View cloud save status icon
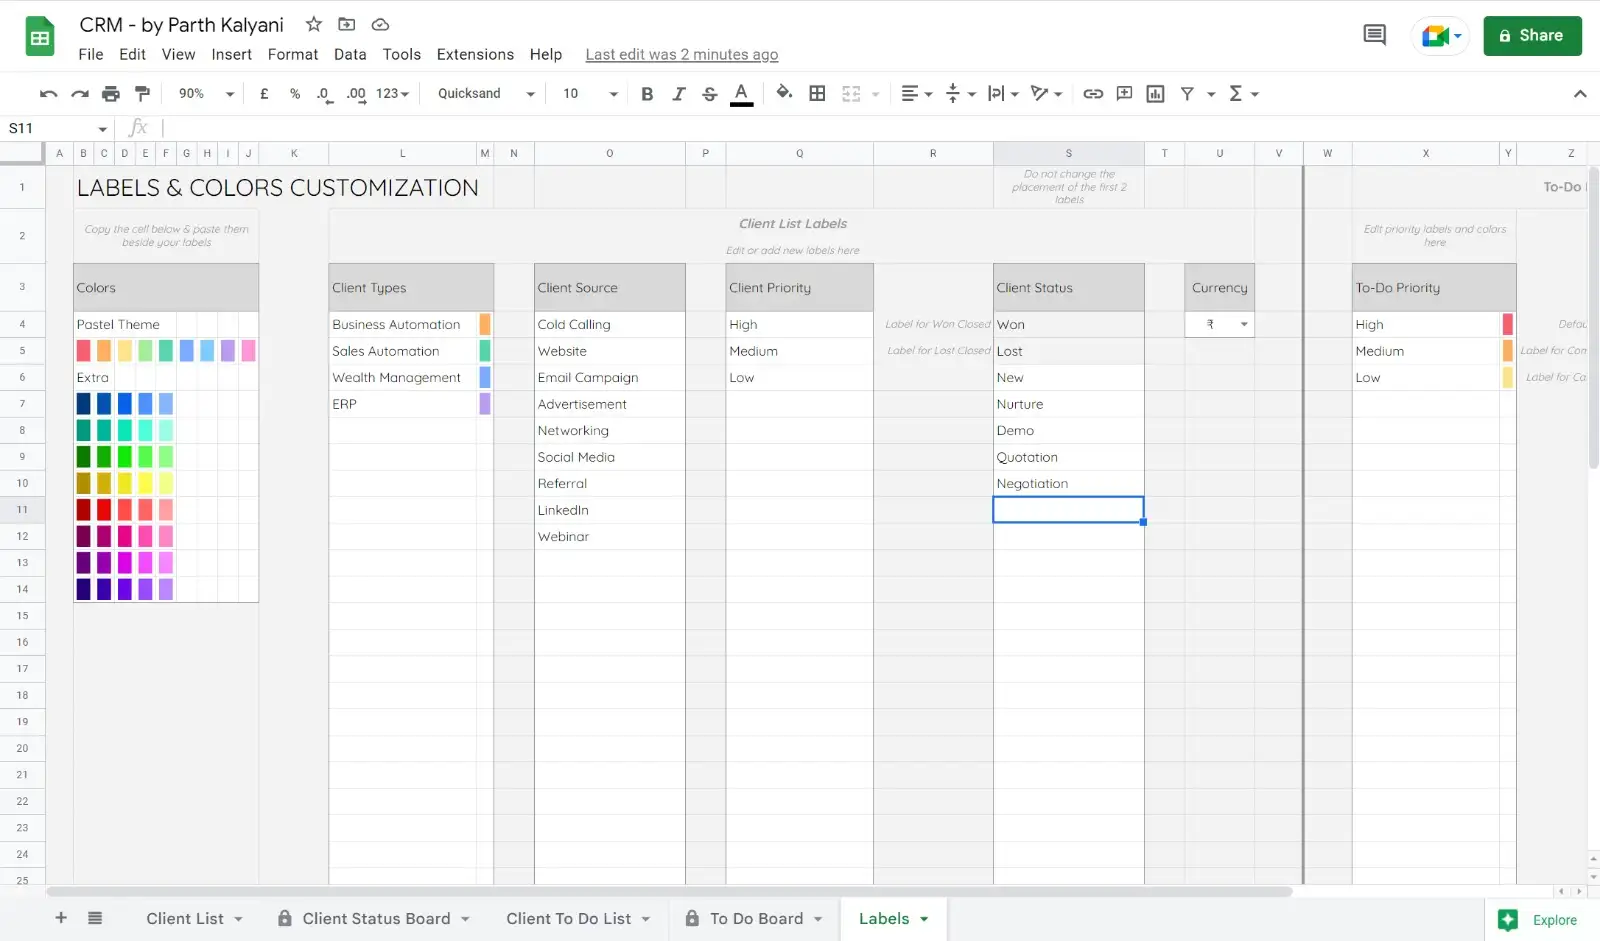Image resolution: width=1600 pixels, height=941 pixels. tap(380, 24)
